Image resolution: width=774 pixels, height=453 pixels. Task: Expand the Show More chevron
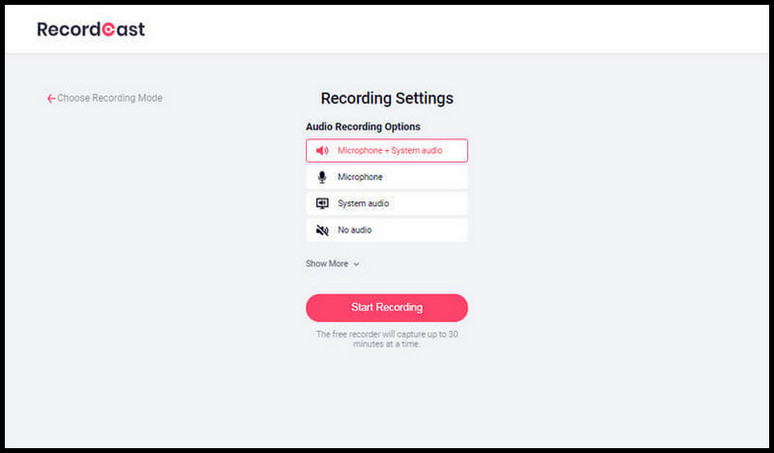[x=356, y=265]
